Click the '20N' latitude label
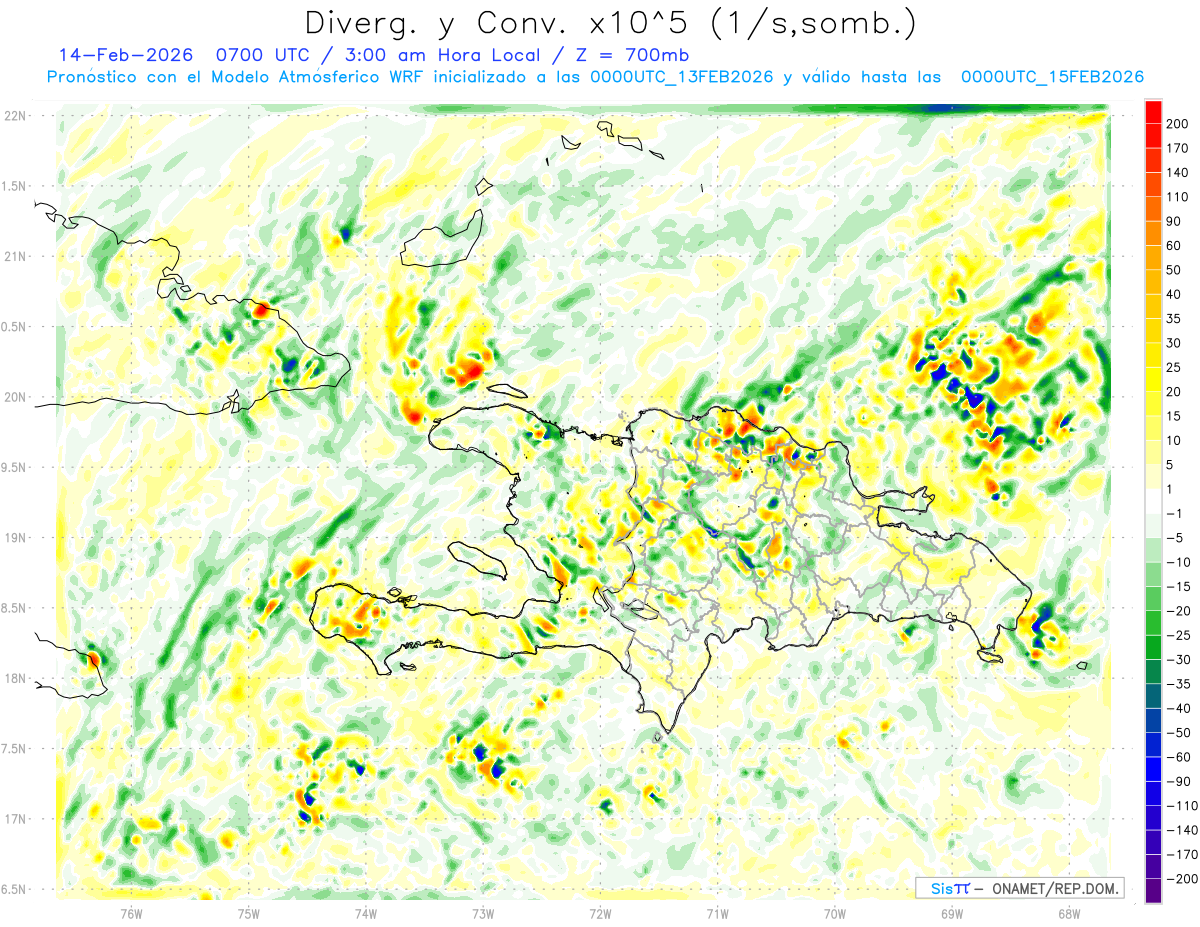Image resolution: width=1200 pixels, height=927 pixels. [15, 397]
